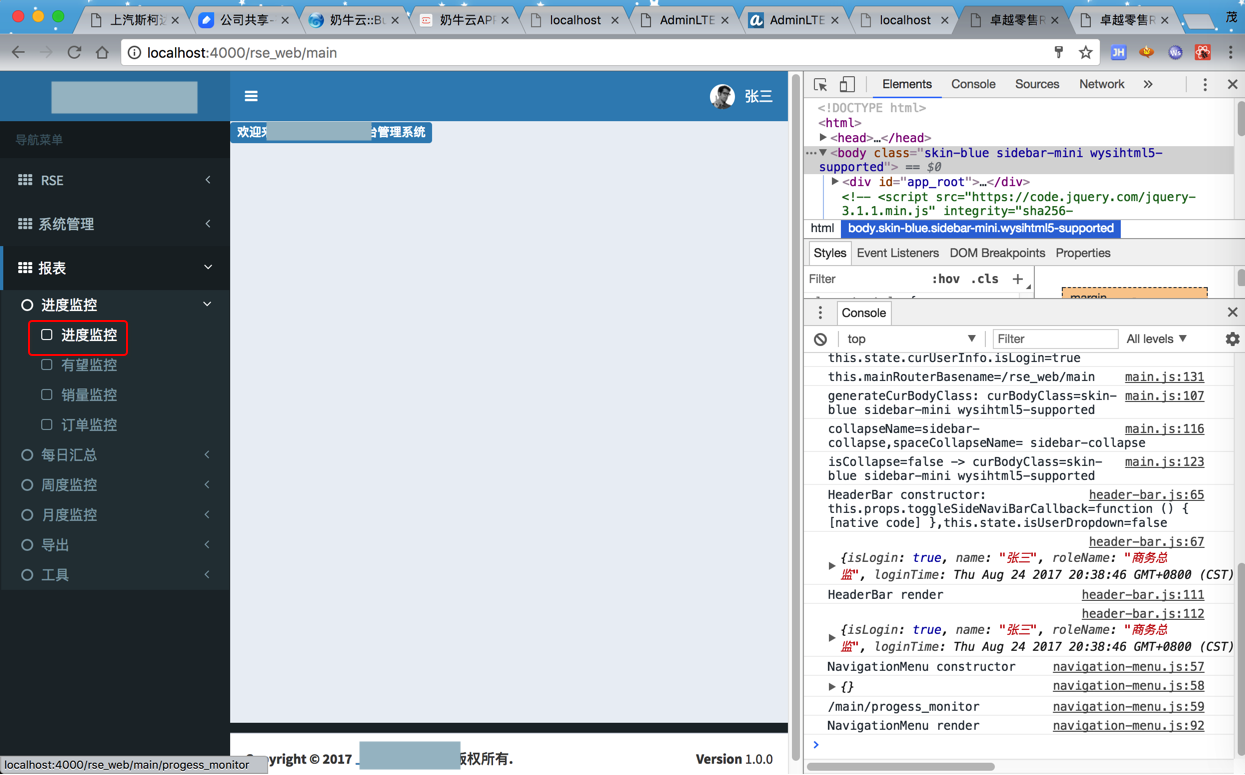Click the browser home icon
The width and height of the screenshot is (1245, 775).
102,52
